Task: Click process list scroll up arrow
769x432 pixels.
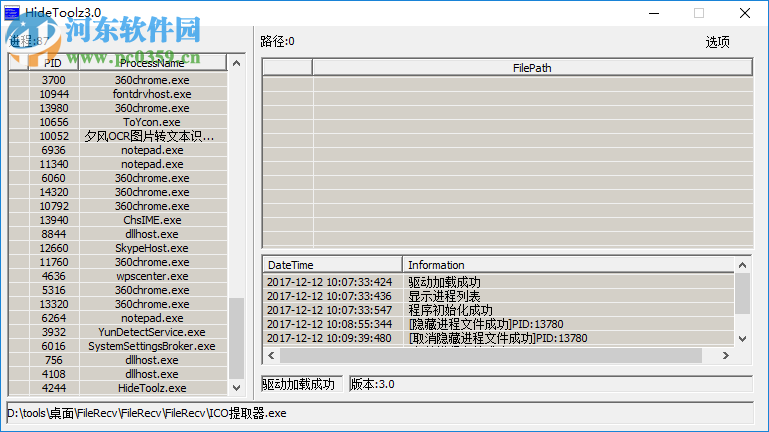Action: (236, 63)
